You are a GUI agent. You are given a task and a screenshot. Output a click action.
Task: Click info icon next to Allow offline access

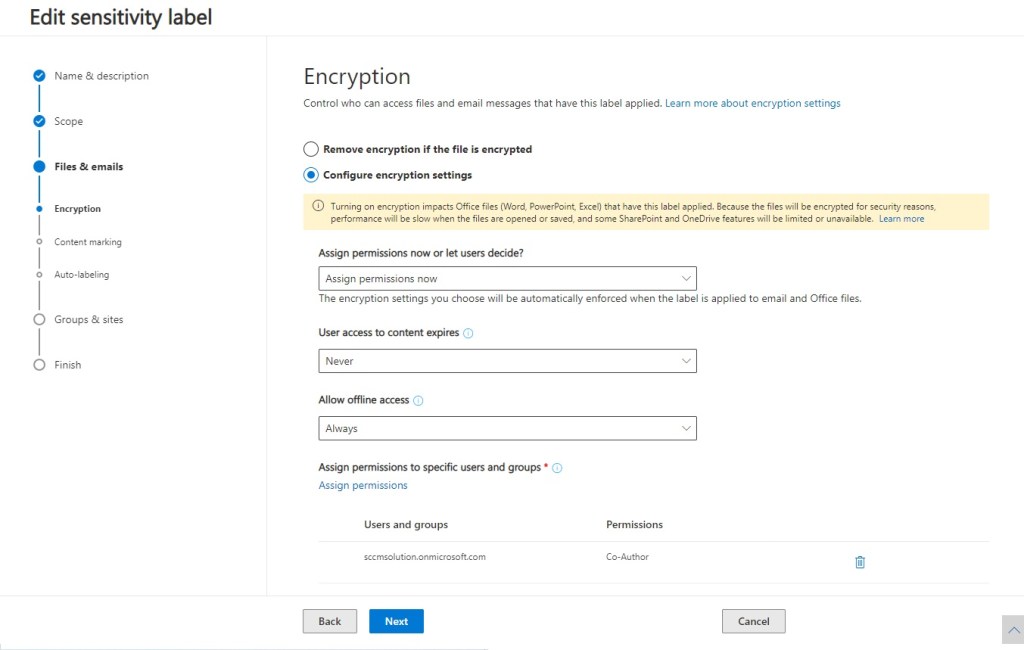[x=418, y=401]
